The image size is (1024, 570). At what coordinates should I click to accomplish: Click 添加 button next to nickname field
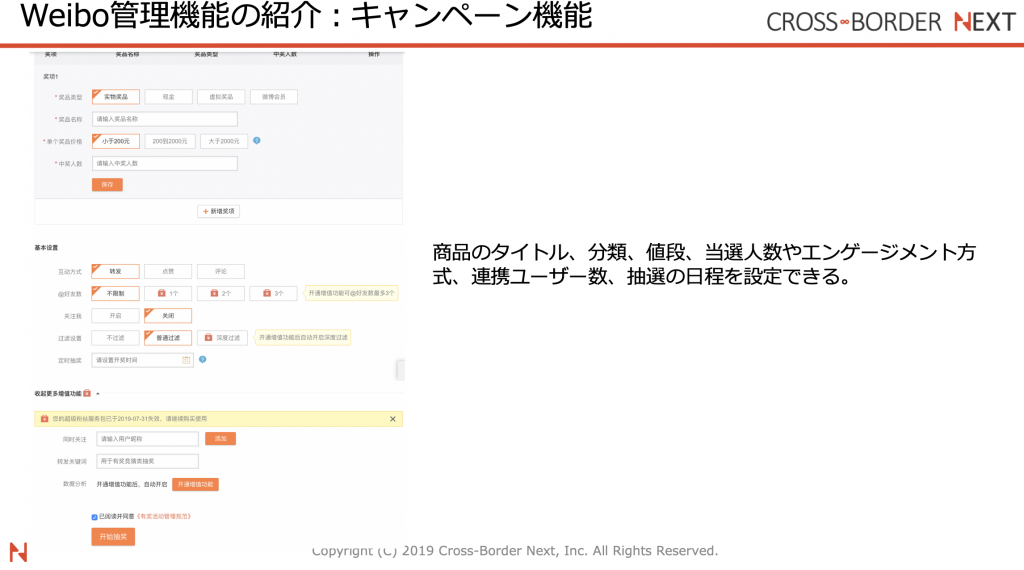pyautogui.click(x=220, y=439)
